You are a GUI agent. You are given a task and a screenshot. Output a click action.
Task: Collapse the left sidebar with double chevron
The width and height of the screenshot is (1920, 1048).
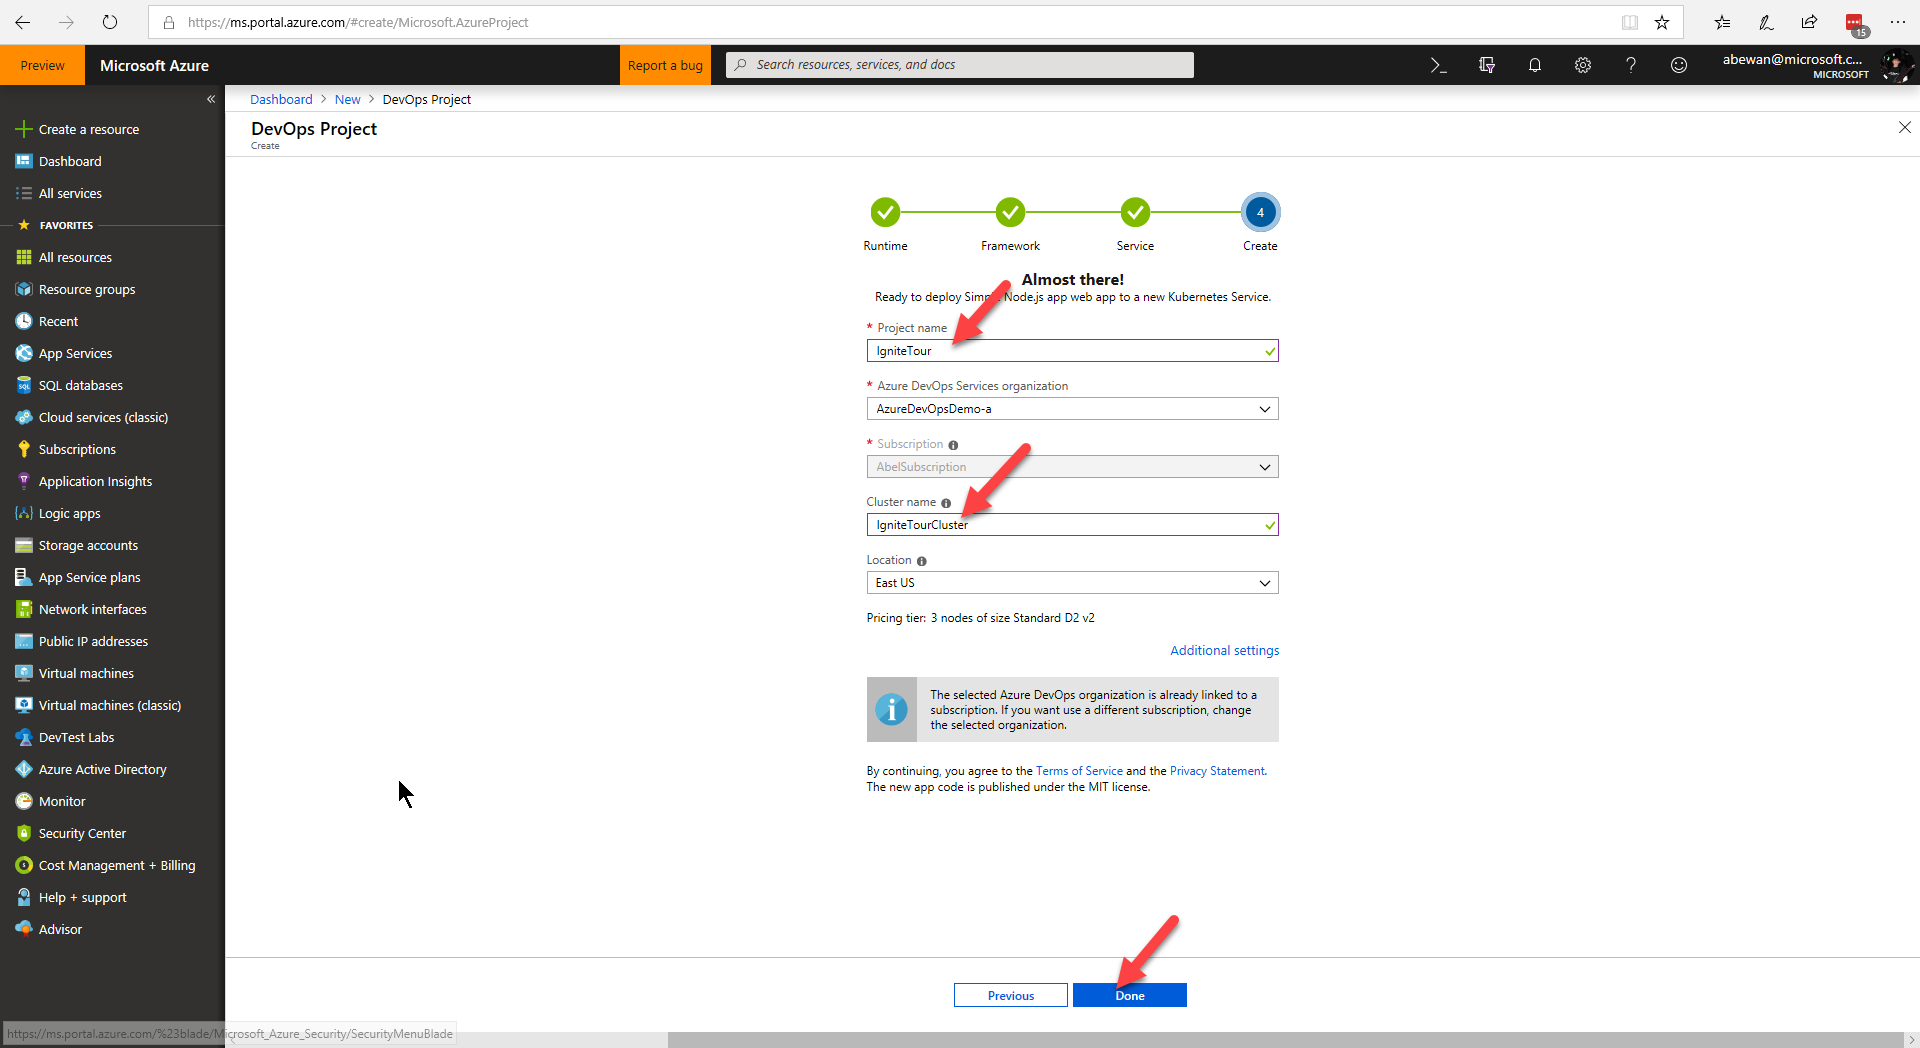click(x=211, y=99)
